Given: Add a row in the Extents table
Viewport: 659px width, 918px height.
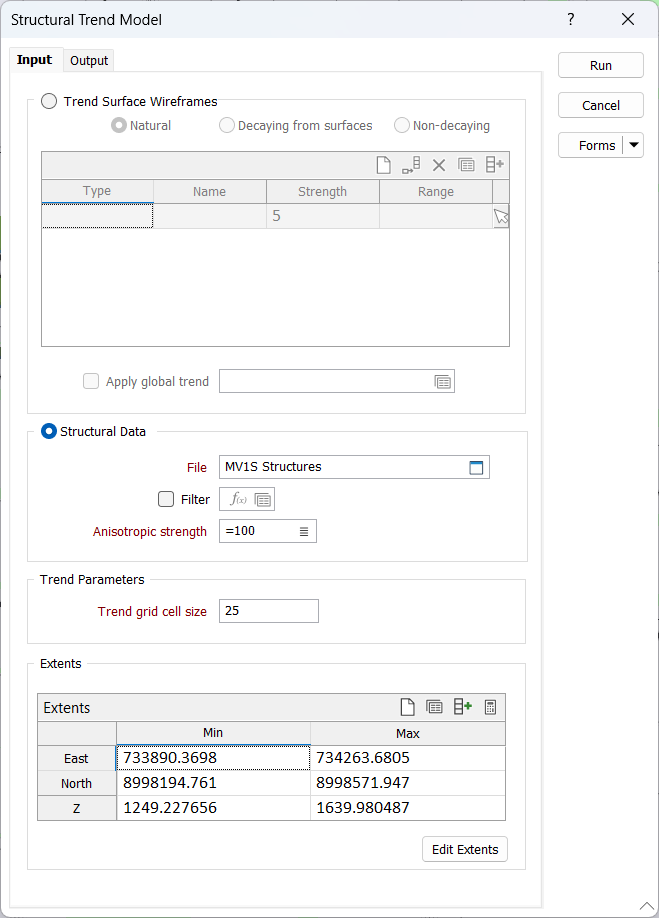Looking at the screenshot, I should (462, 706).
